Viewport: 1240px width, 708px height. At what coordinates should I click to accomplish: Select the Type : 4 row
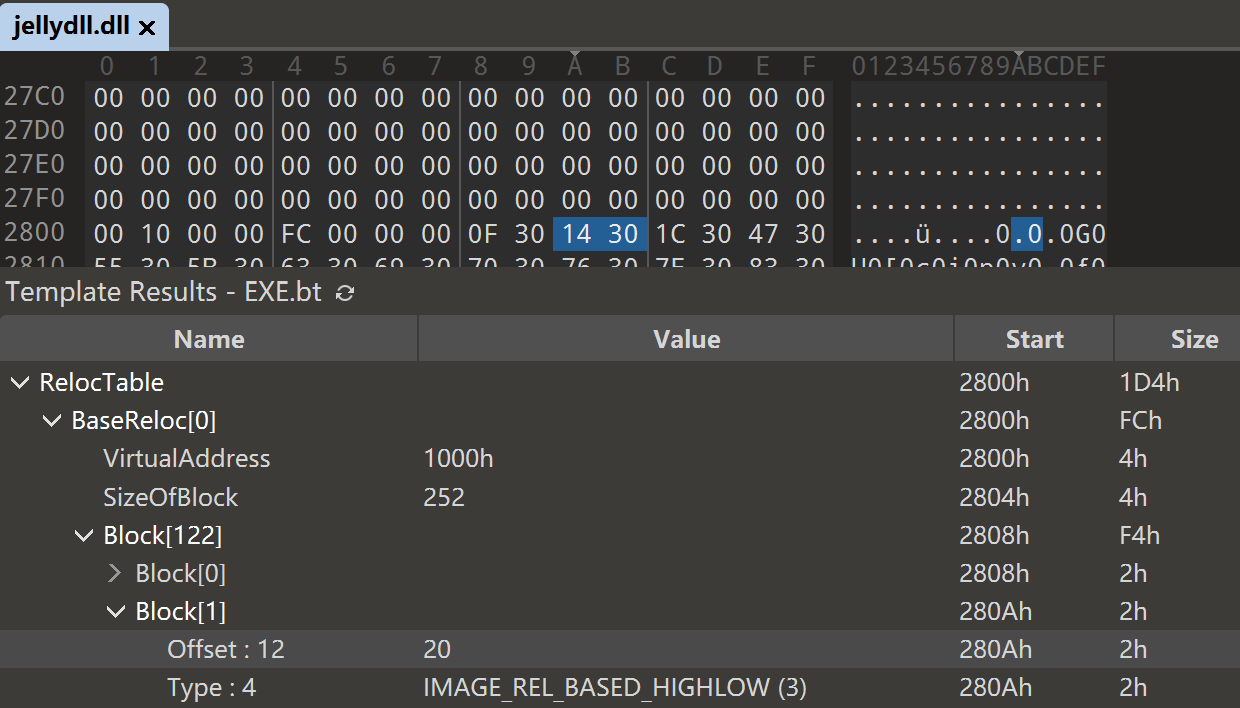click(x=211, y=688)
